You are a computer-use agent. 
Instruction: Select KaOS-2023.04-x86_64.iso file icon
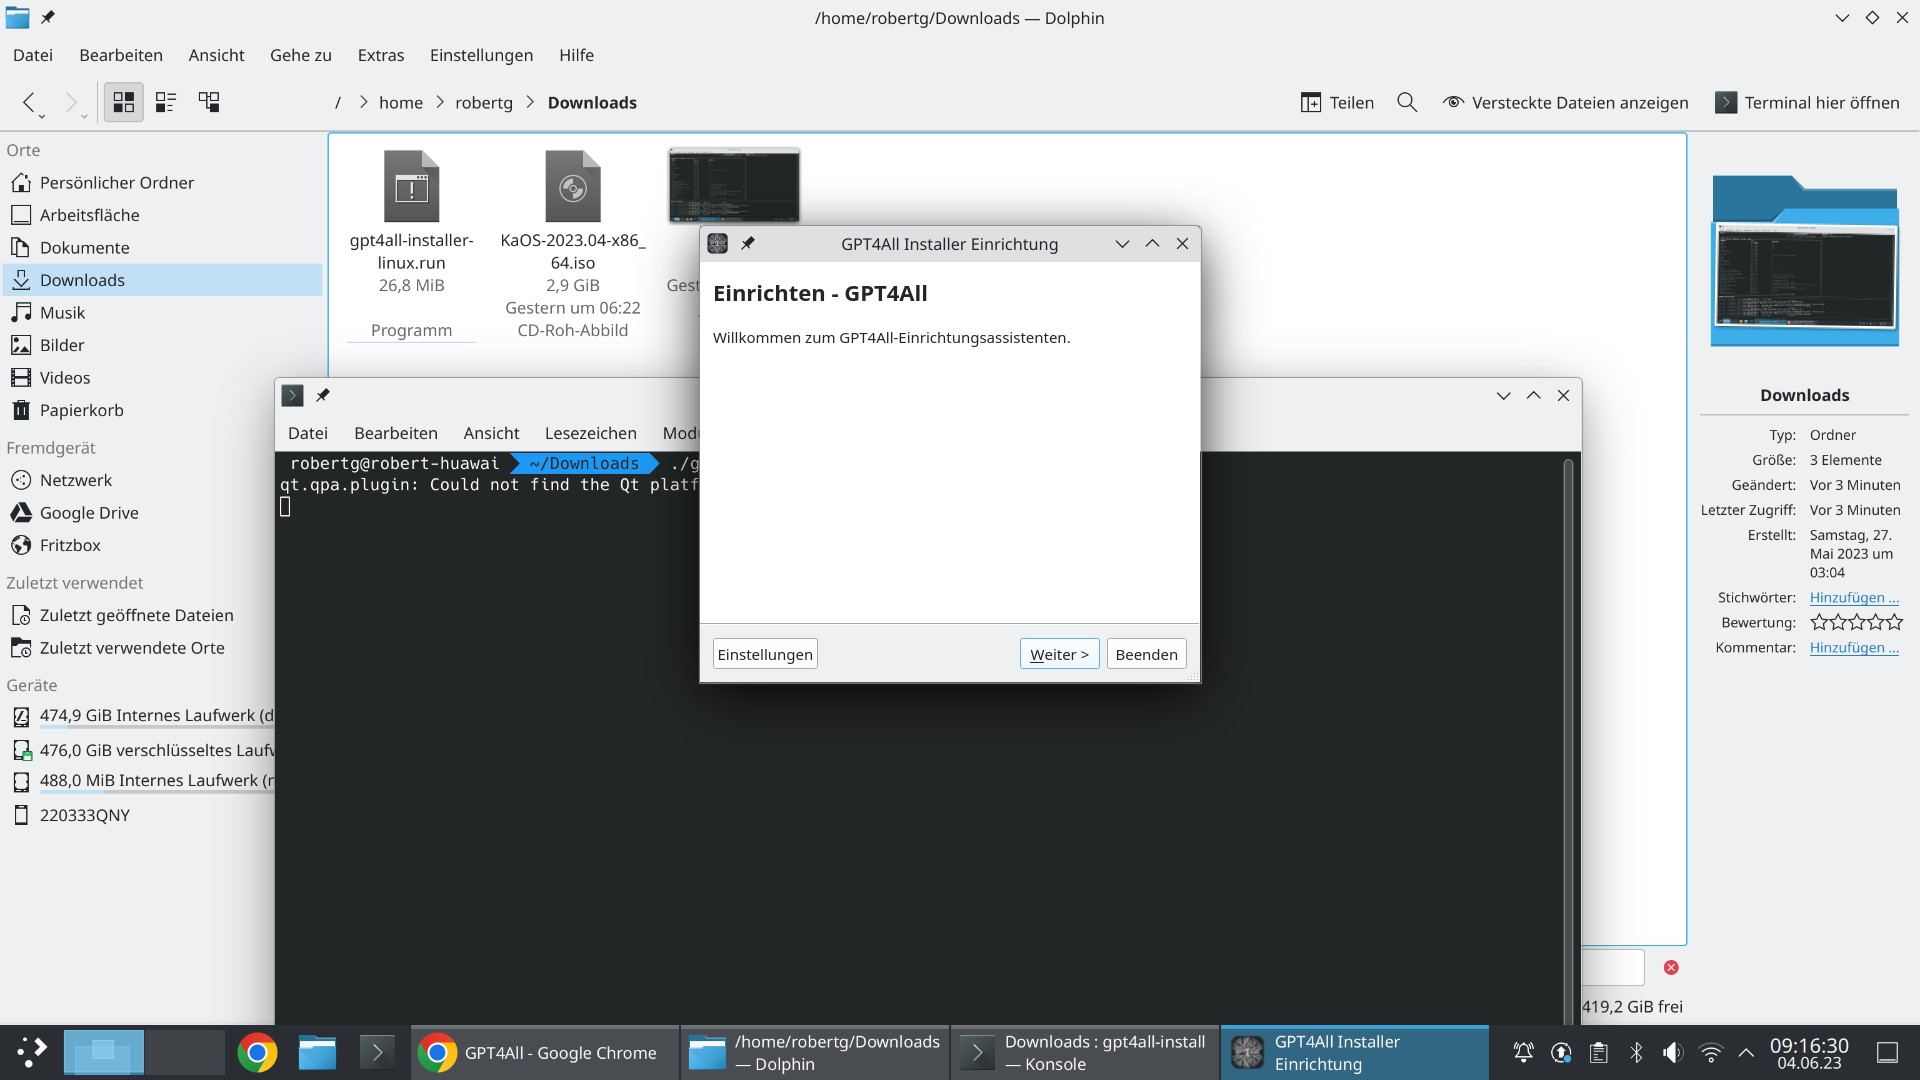(573, 187)
